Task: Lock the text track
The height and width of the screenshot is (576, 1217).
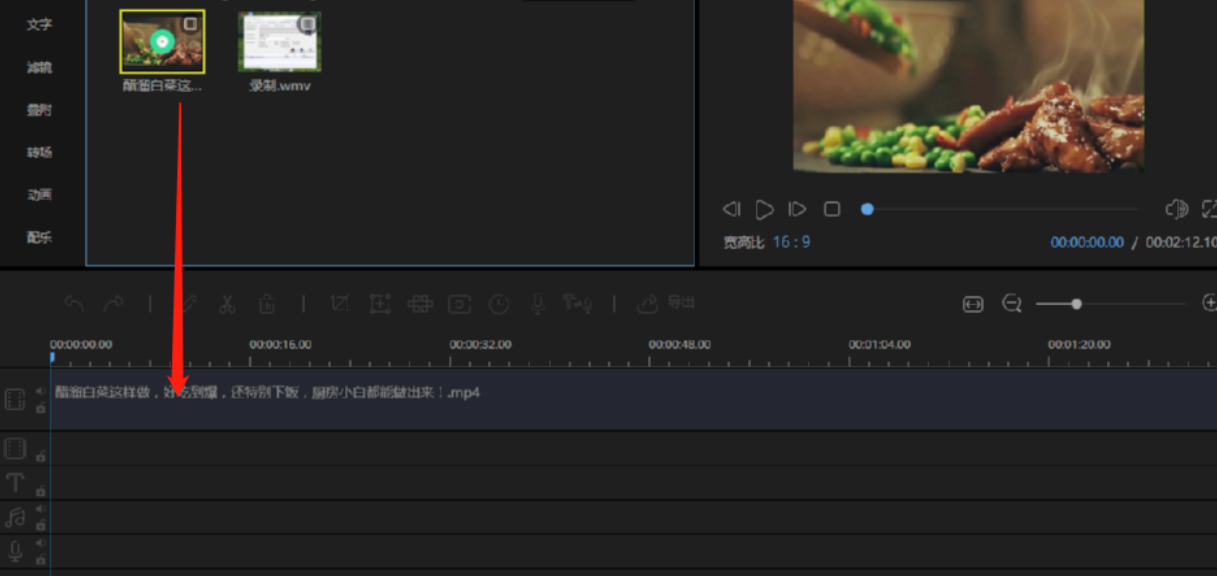Action: [x=40, y=491]
